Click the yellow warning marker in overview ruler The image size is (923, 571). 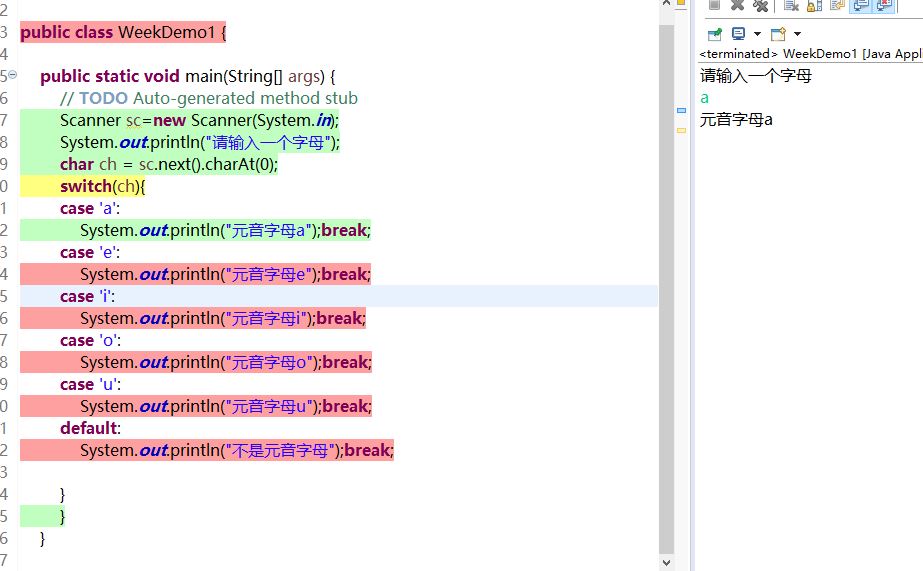(x=681, y=130)
